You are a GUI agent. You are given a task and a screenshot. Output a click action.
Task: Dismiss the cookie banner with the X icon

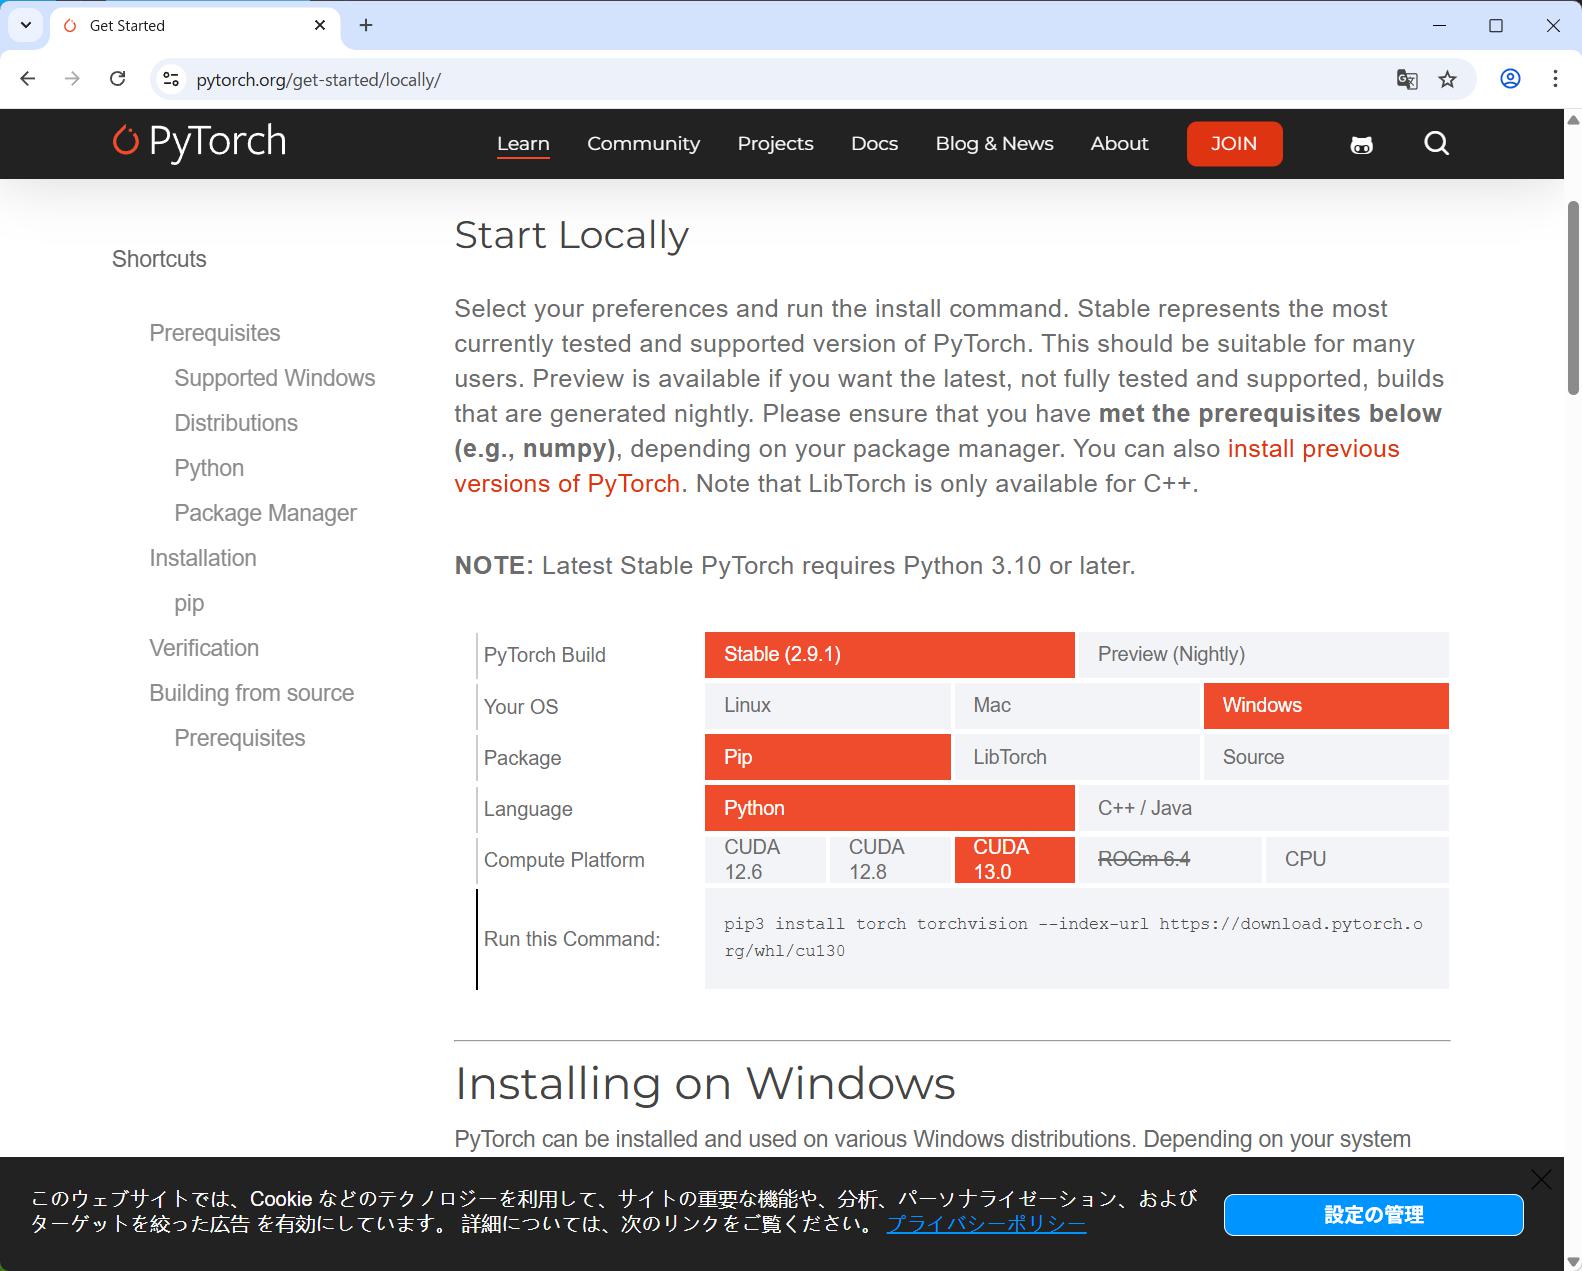[1541, 1180]
